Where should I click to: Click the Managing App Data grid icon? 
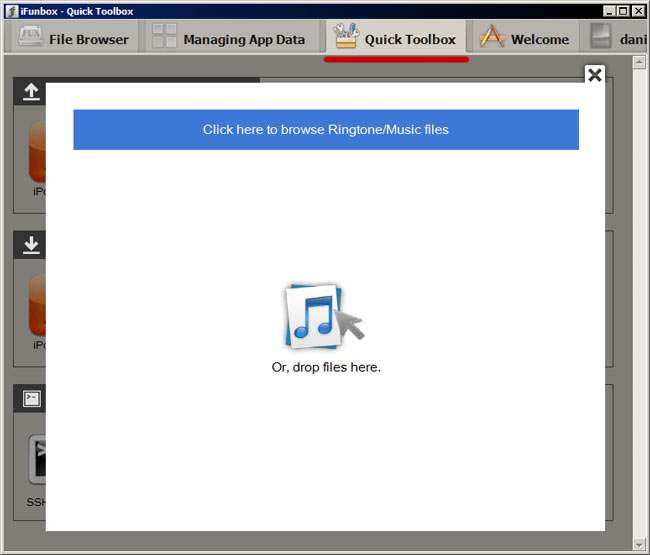(x=164, y=36)
